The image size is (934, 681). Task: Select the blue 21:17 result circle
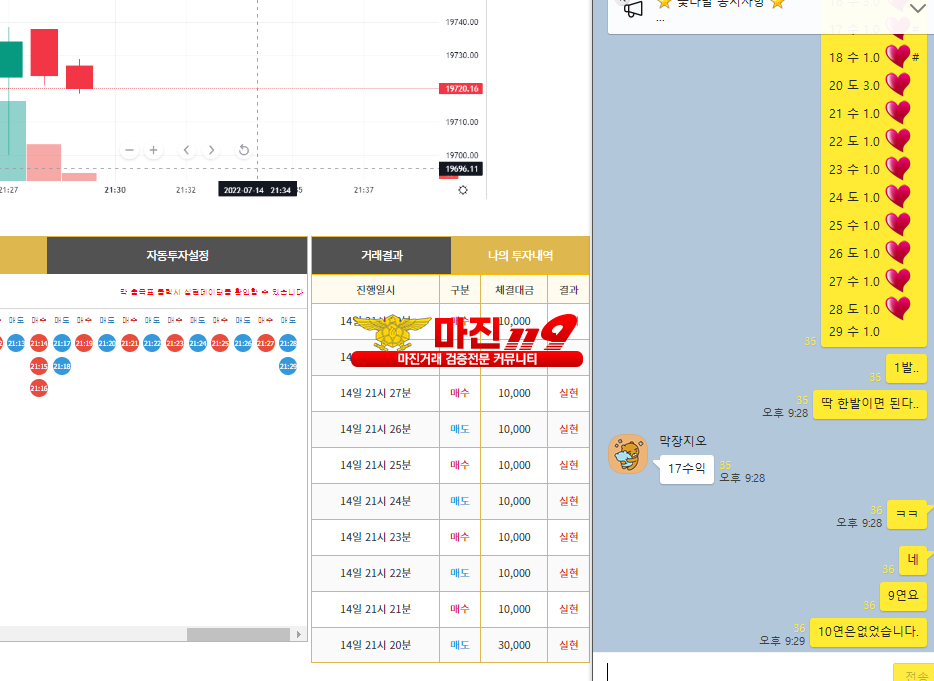pos(62,343)
